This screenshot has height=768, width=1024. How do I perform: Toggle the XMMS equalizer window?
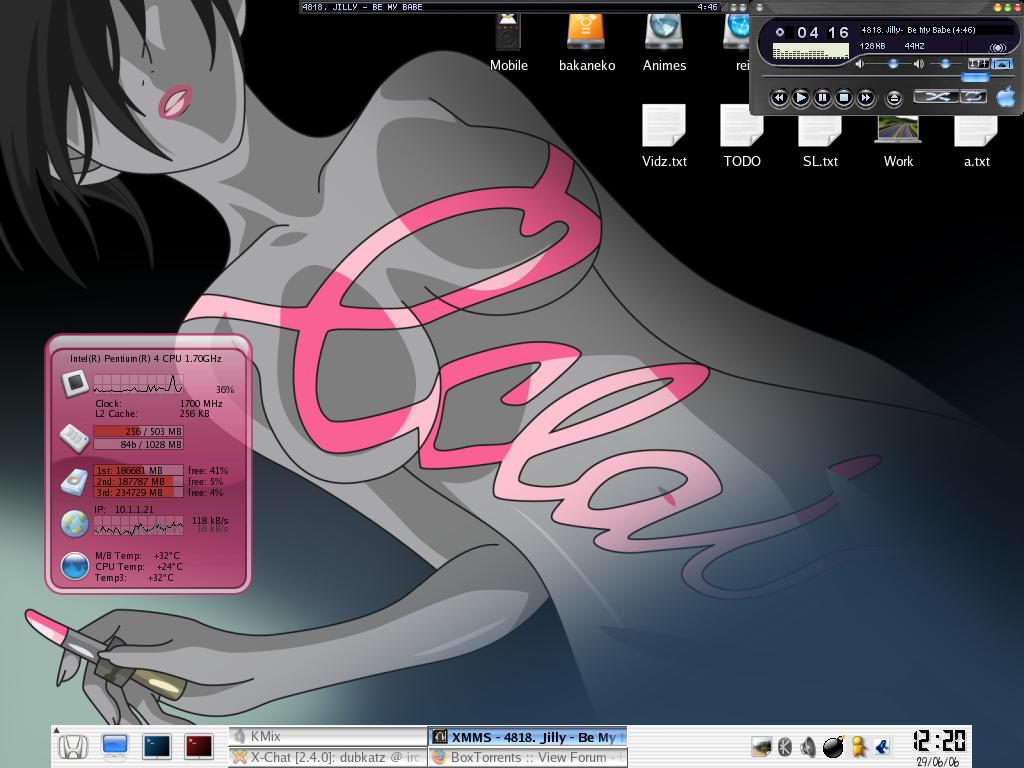(x=978, y=64)
